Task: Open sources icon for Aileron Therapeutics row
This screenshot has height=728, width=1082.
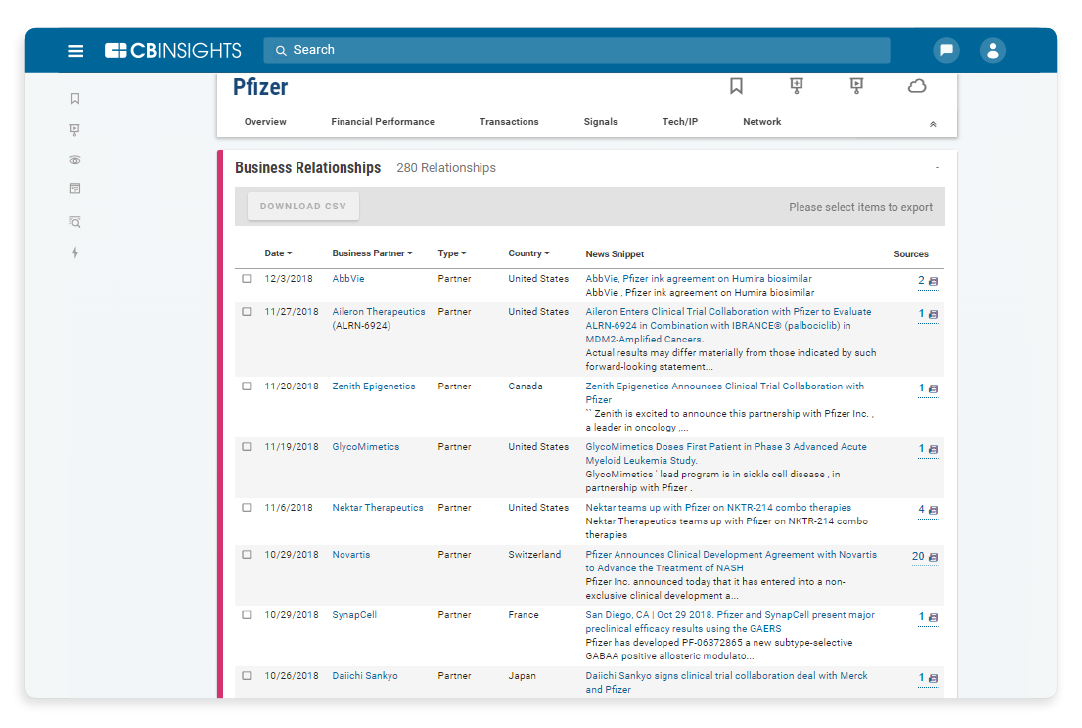Action: click(x=934, y=314)
